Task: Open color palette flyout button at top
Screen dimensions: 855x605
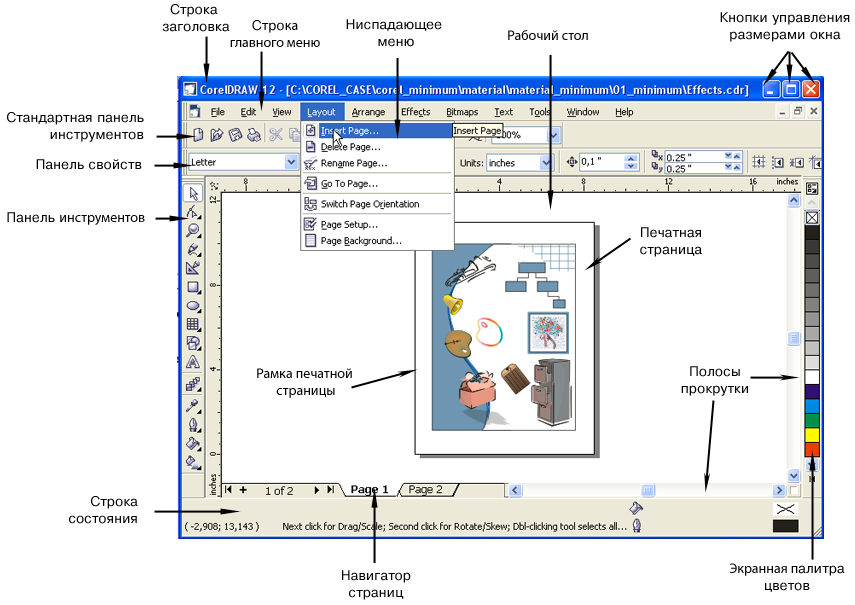Action: [x=812, y=189]
